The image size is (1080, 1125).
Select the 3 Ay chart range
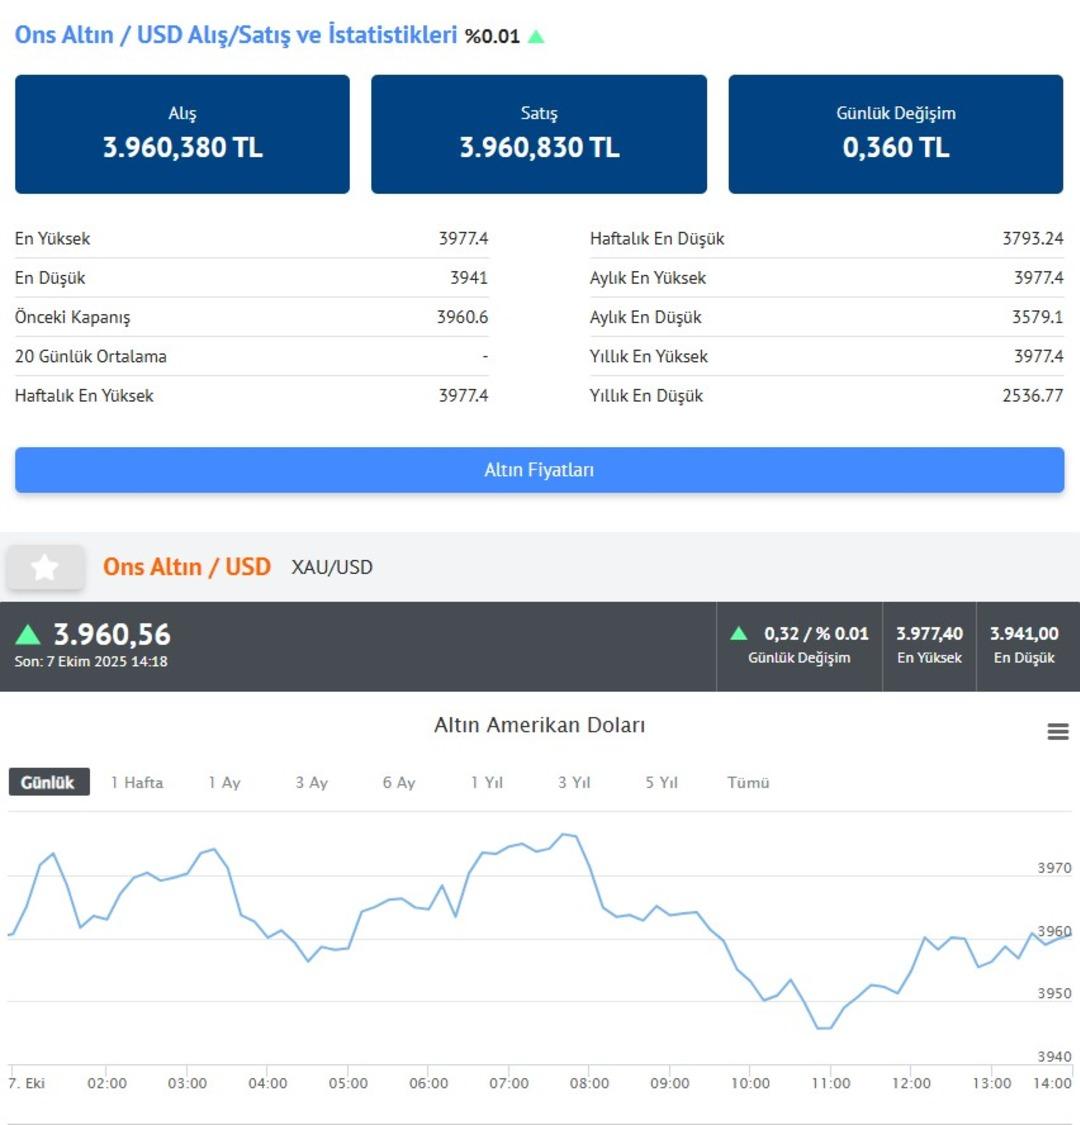(311, 782)
